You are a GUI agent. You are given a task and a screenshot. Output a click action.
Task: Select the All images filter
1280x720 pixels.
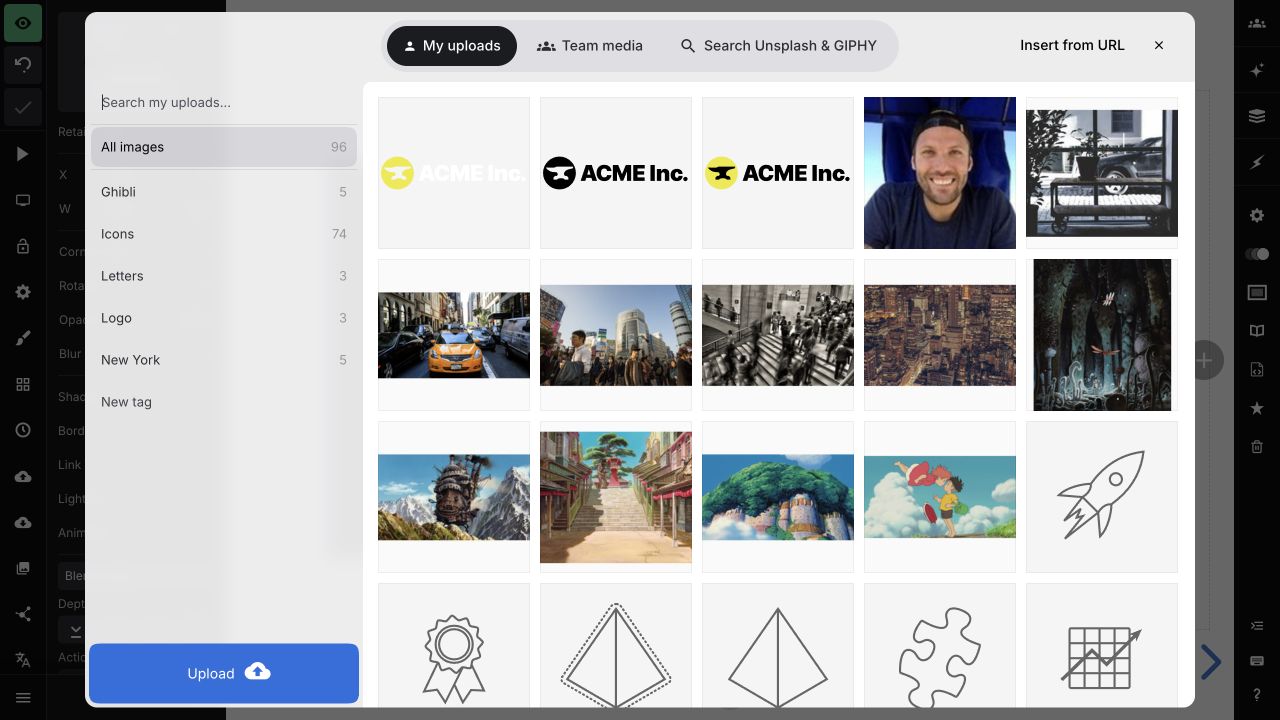[224, 147]
